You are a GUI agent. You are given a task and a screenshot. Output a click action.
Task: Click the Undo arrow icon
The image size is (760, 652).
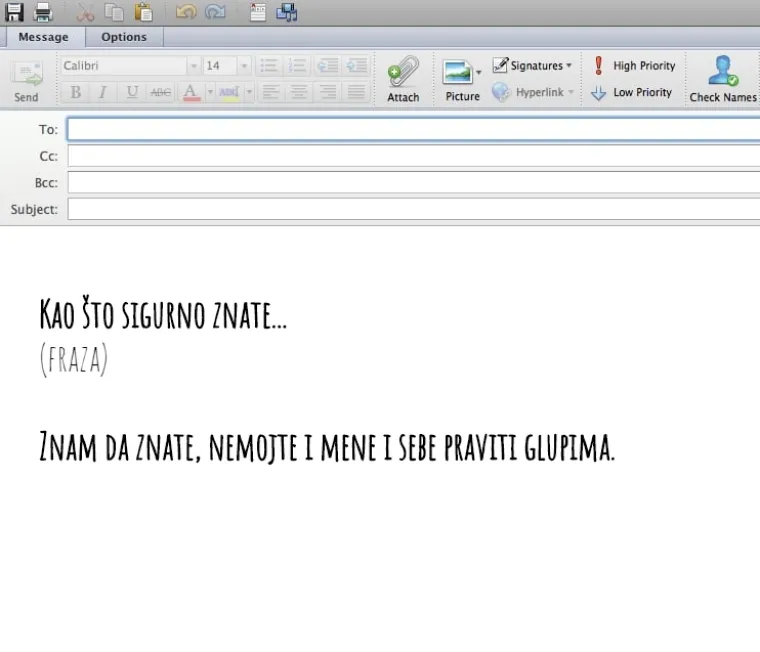pyautogui.click(x=186, y=12)
